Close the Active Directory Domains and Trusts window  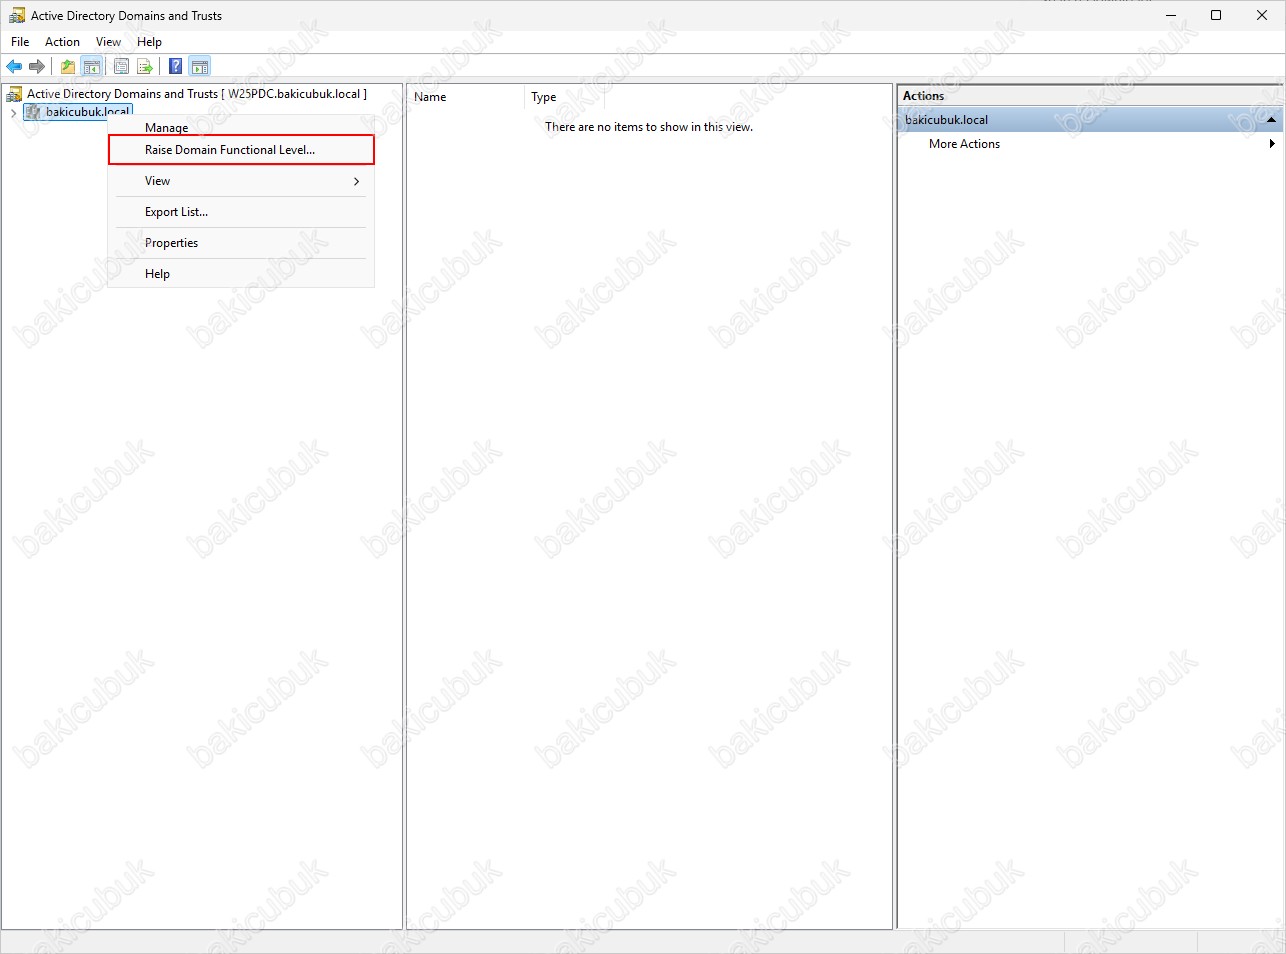[1262, 16]
